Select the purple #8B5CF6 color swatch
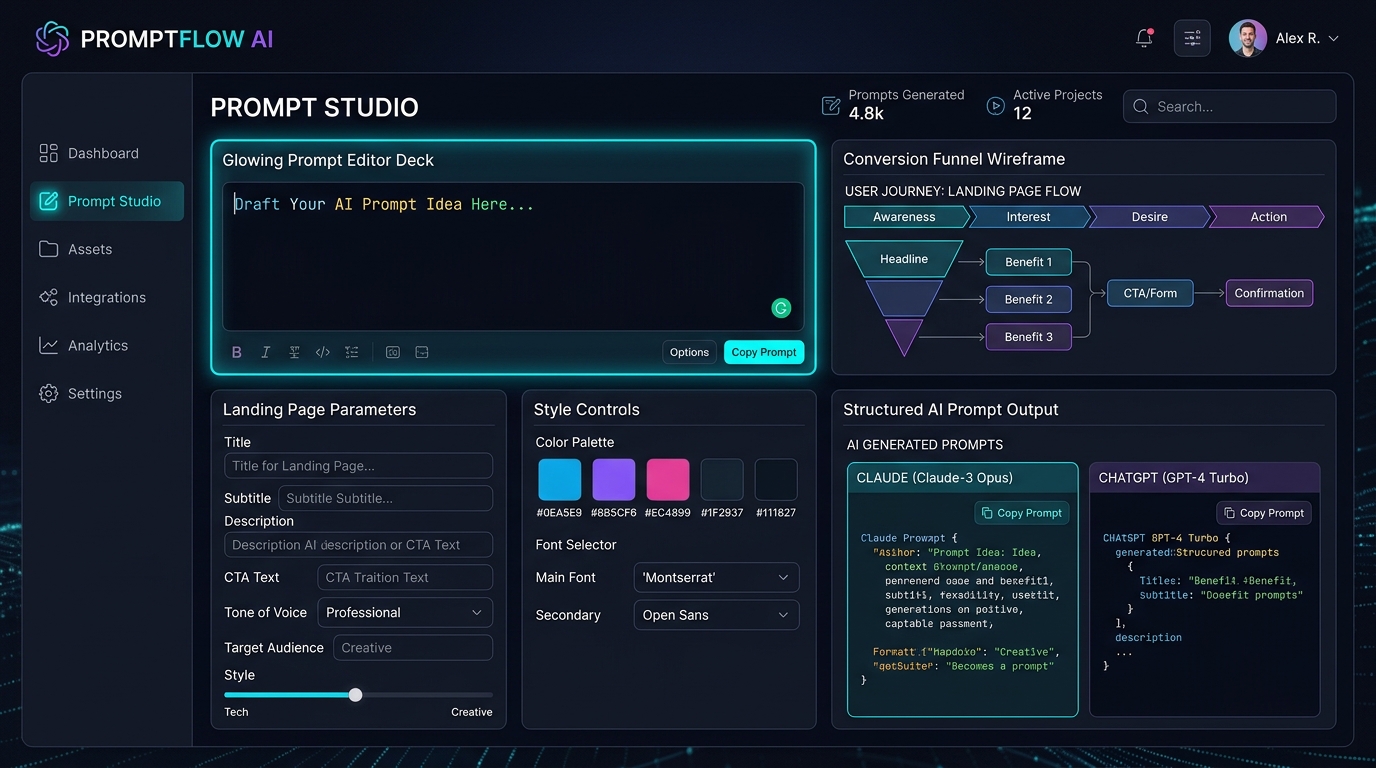Image resolution: width=1376 pixels, height=768 pixels. [x=614, y=479]
